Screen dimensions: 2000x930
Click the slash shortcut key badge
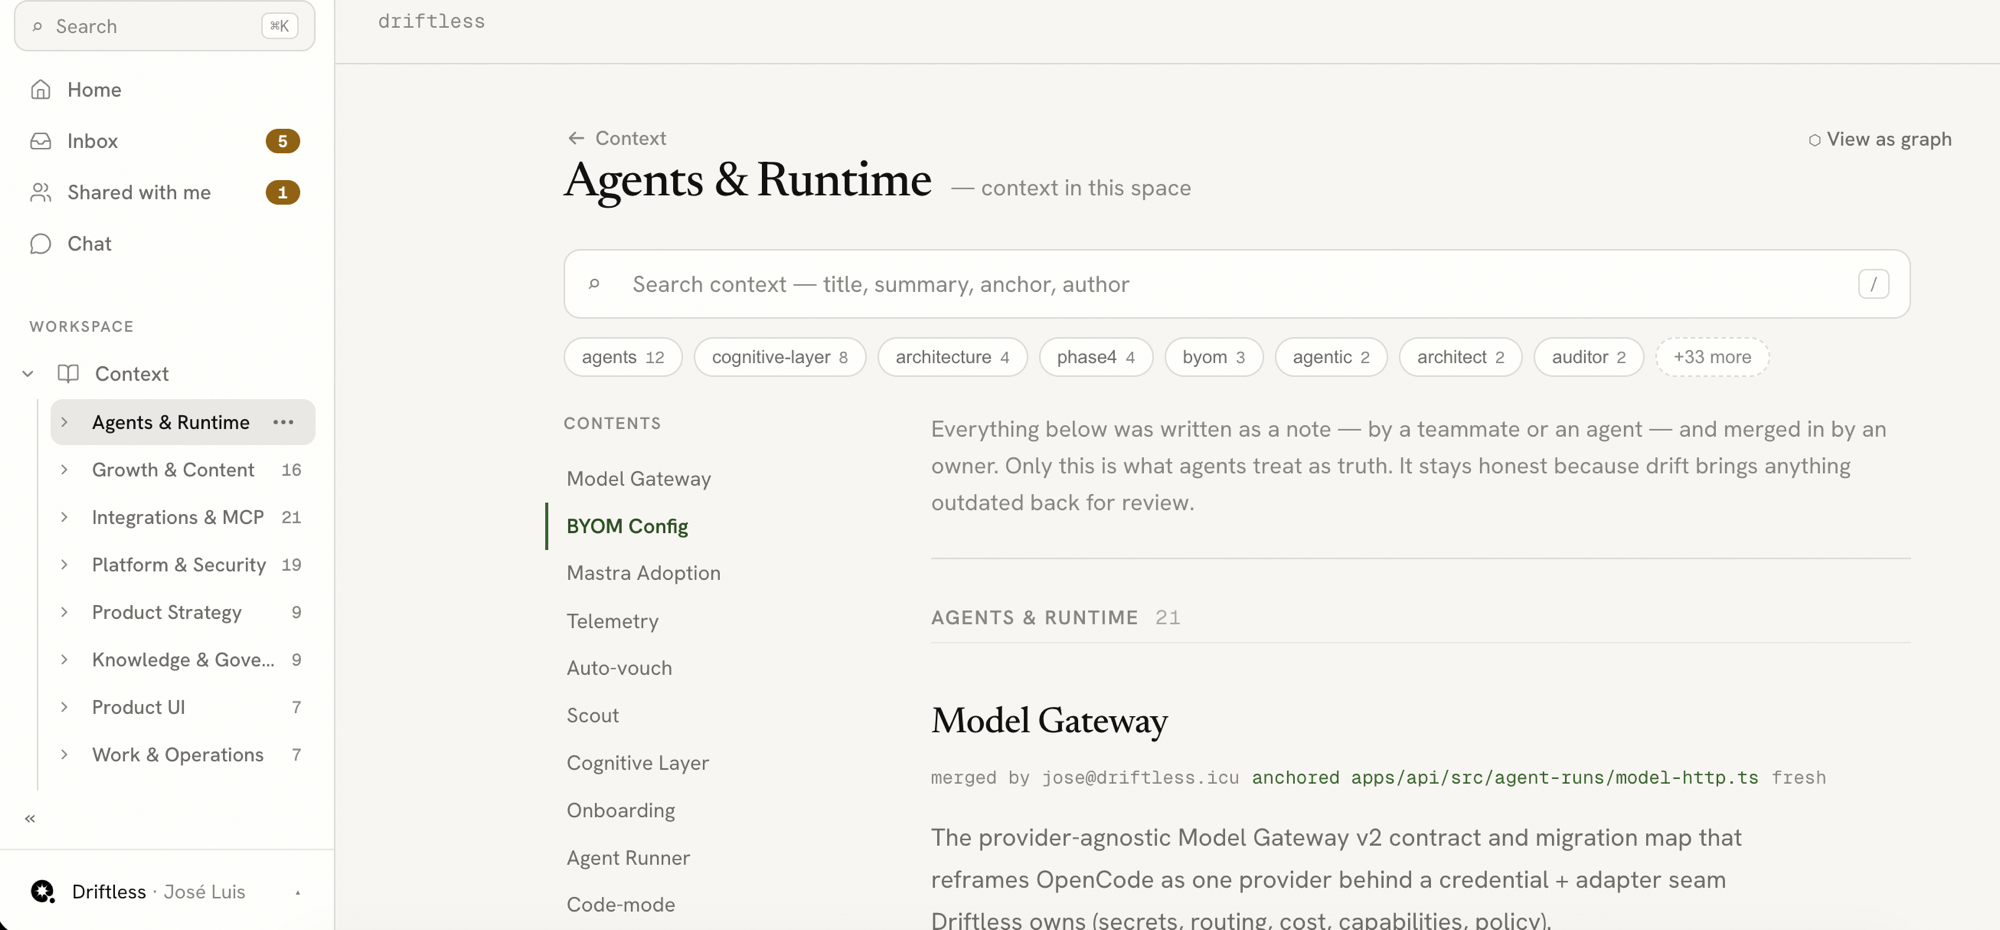point(1873,284)
